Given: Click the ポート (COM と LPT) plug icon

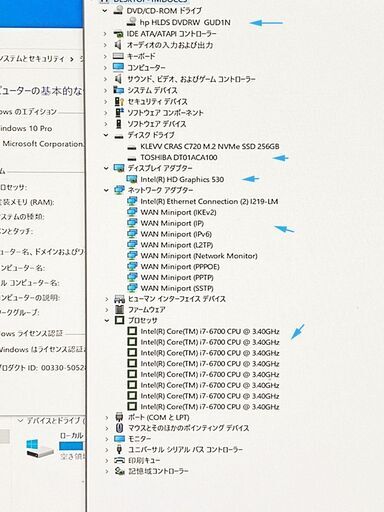Looking at the screenshot, I should pyautogui.click(x=119, y=417).
